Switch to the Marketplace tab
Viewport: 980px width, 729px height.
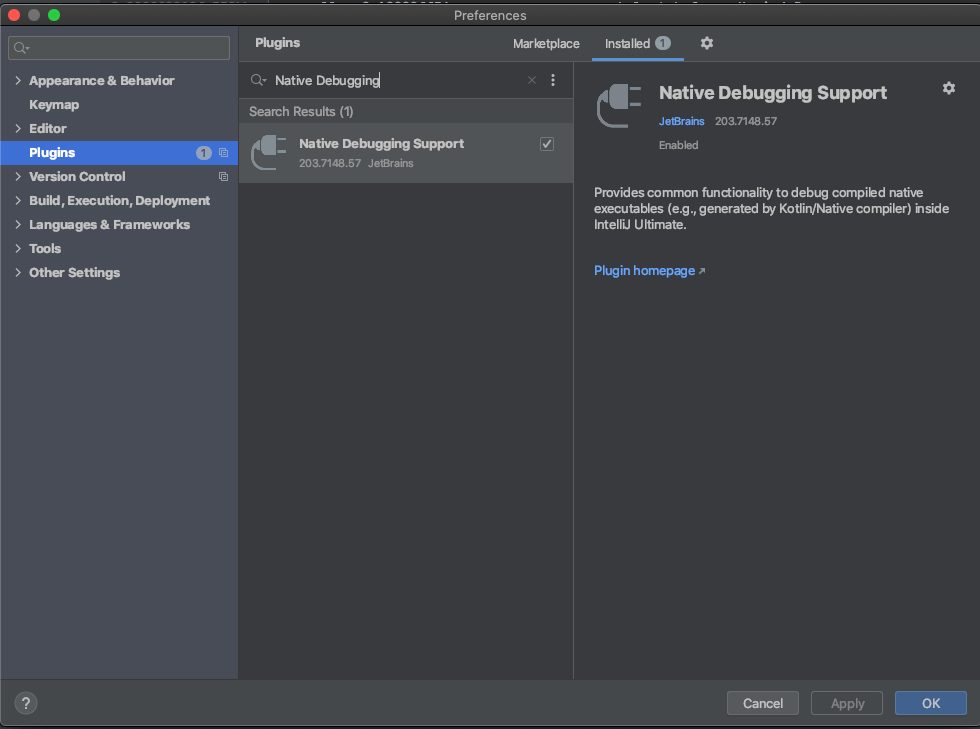coord(546,44)
